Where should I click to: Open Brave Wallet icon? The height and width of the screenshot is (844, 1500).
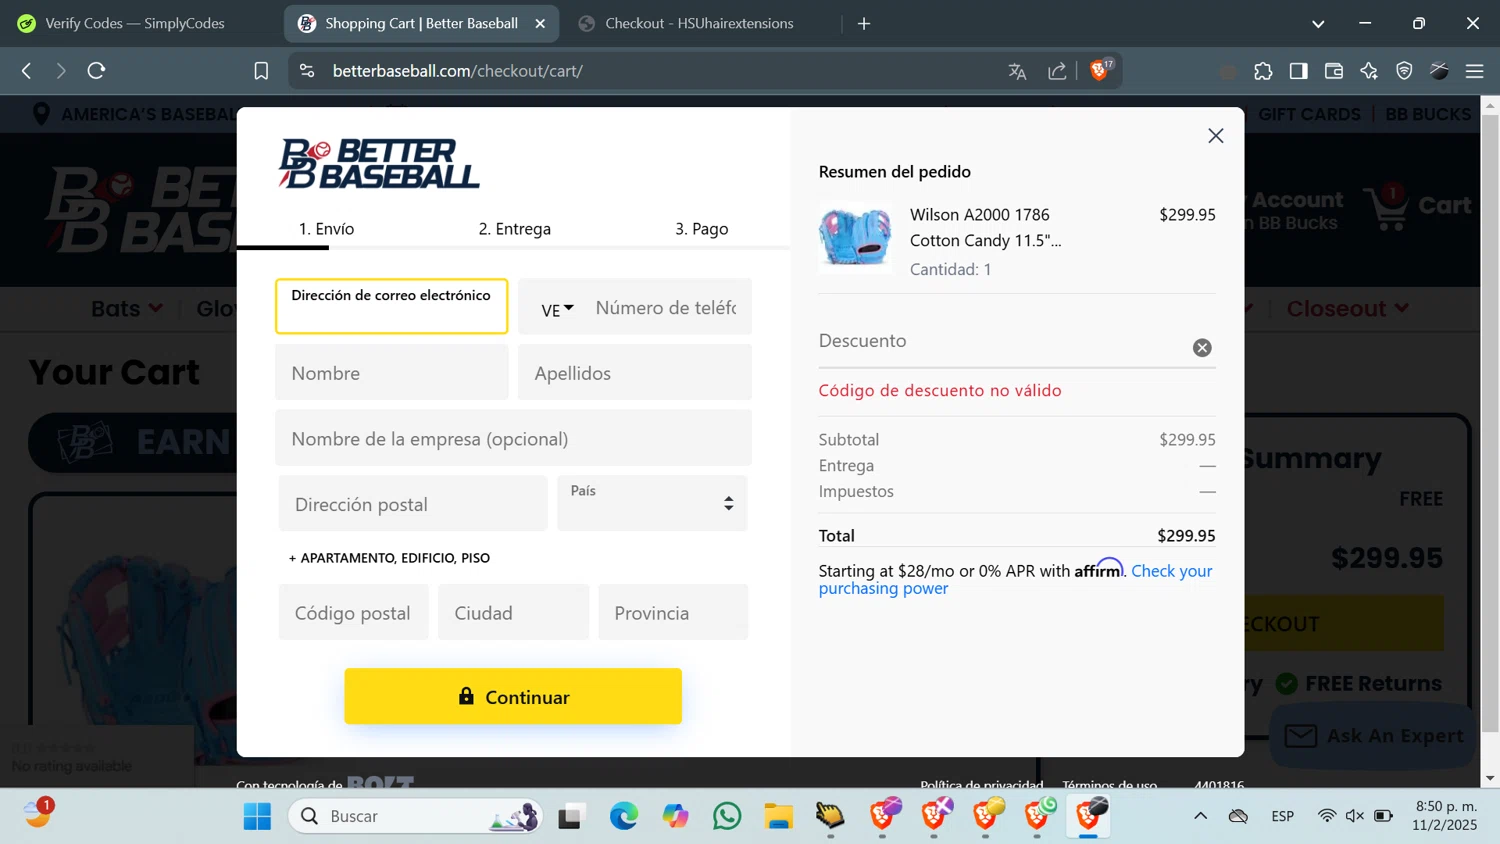[1333, 71]
